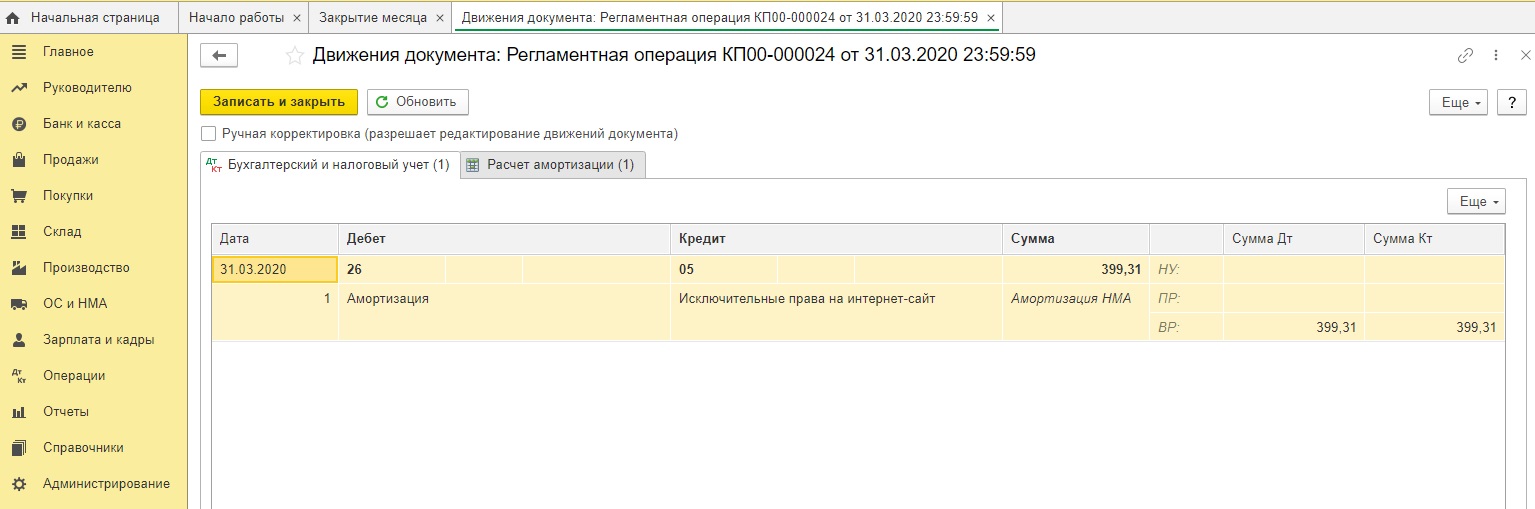Image resolution: width=1535 pixels, height=509 pixels.
Task: Add document to favorites with star icon
Action: [x=294, y=56]
